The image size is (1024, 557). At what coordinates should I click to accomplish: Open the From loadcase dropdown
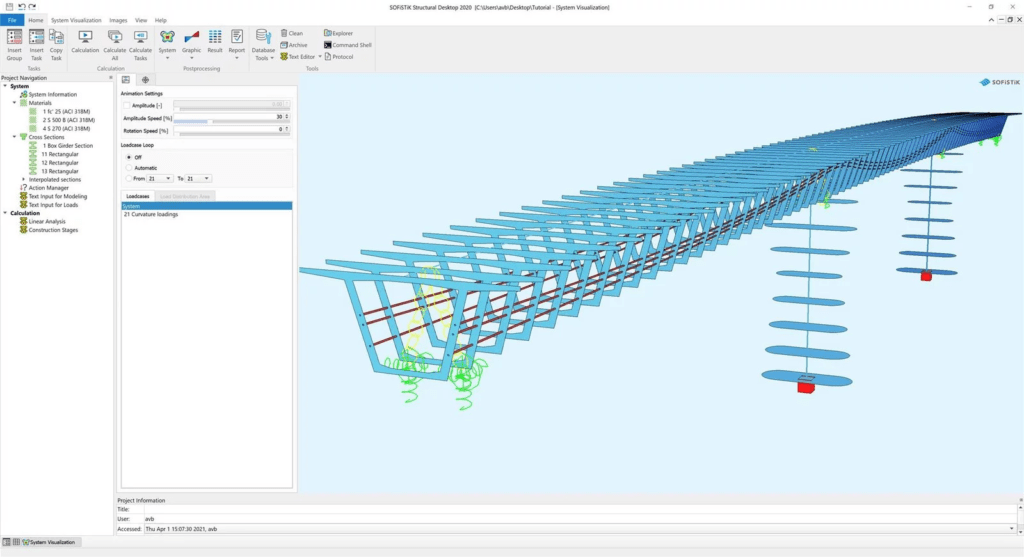pyautogui.click(x=159, y=178)
